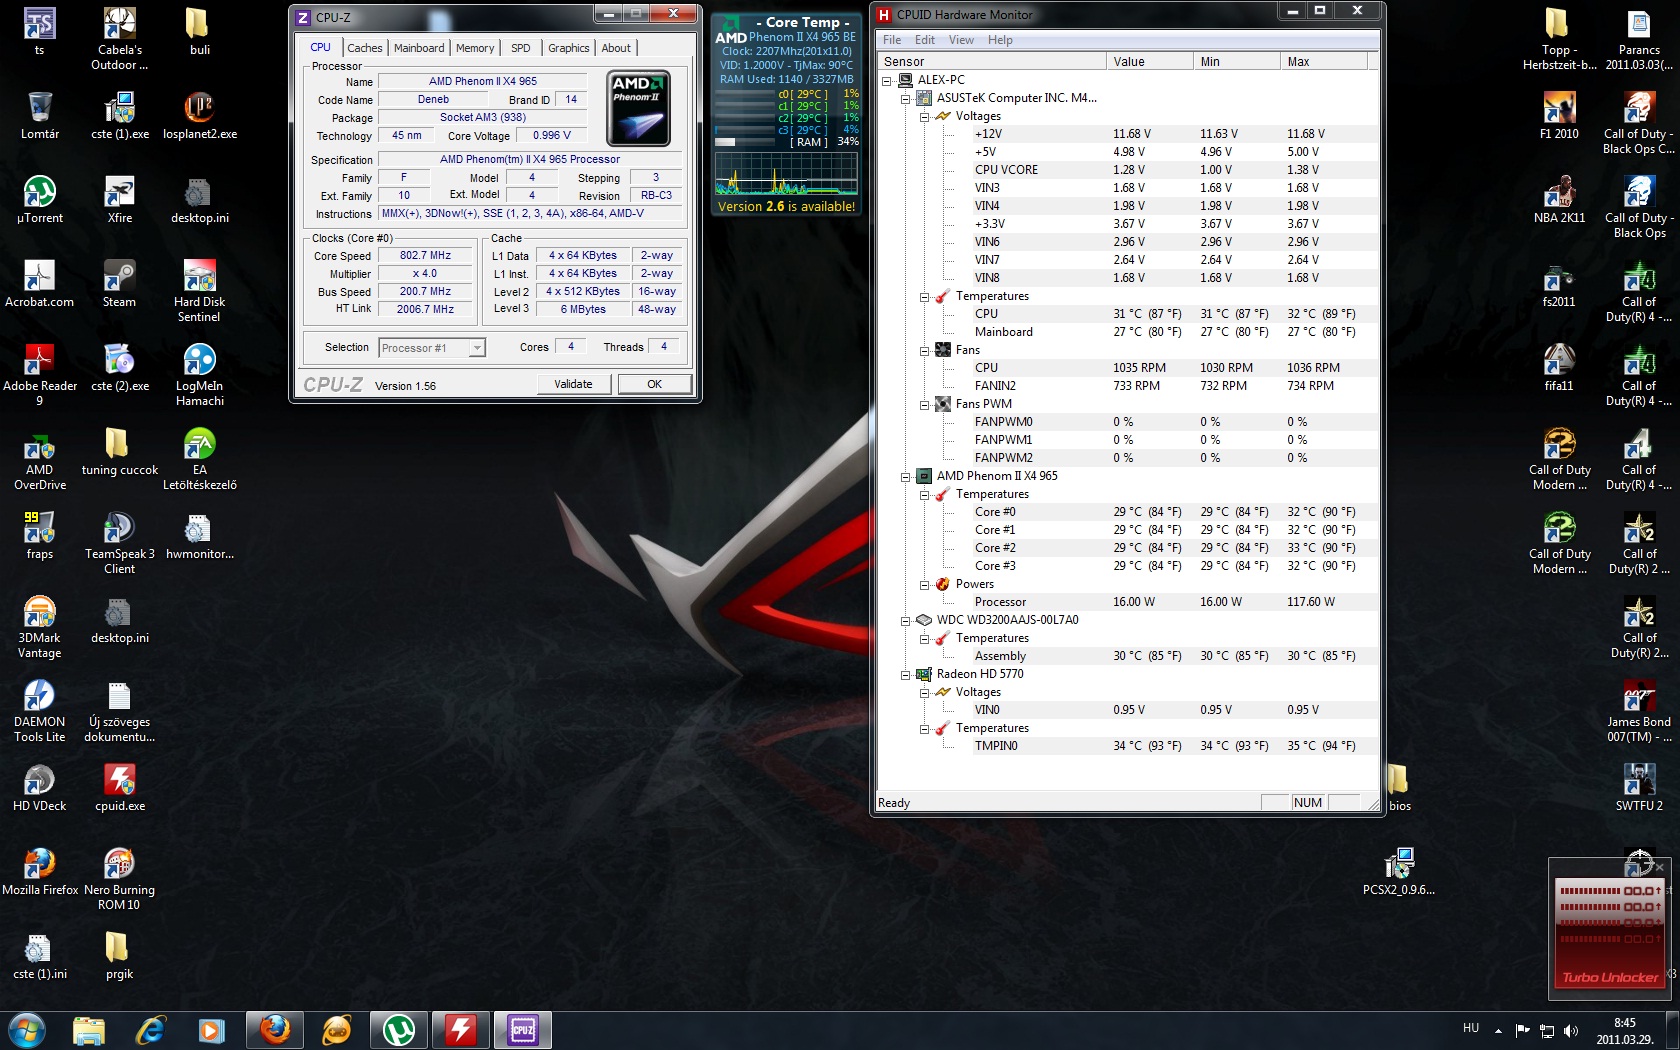This screenshot has height=1050, width=1680.
Task: Open Internet Explorer from the taskbar
Action: tap(150, 1030)
